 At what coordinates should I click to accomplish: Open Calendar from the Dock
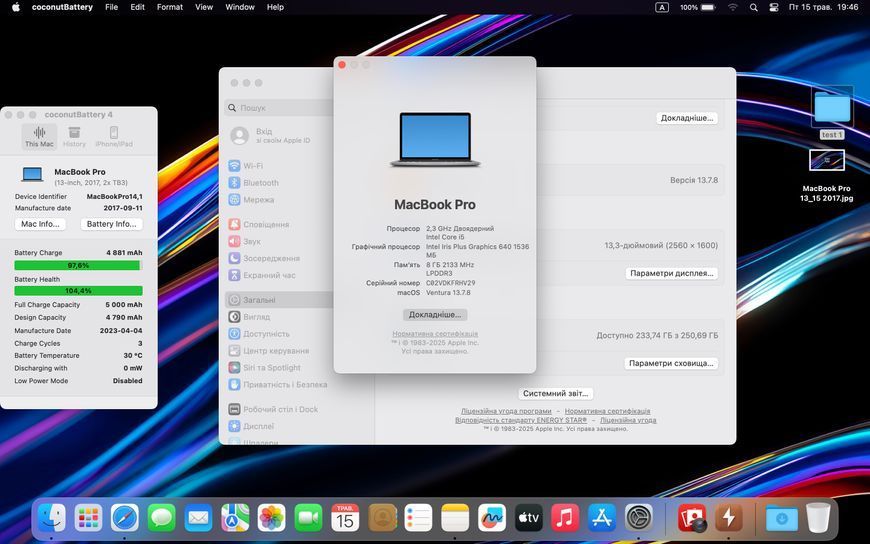click(x=345, y=518)
